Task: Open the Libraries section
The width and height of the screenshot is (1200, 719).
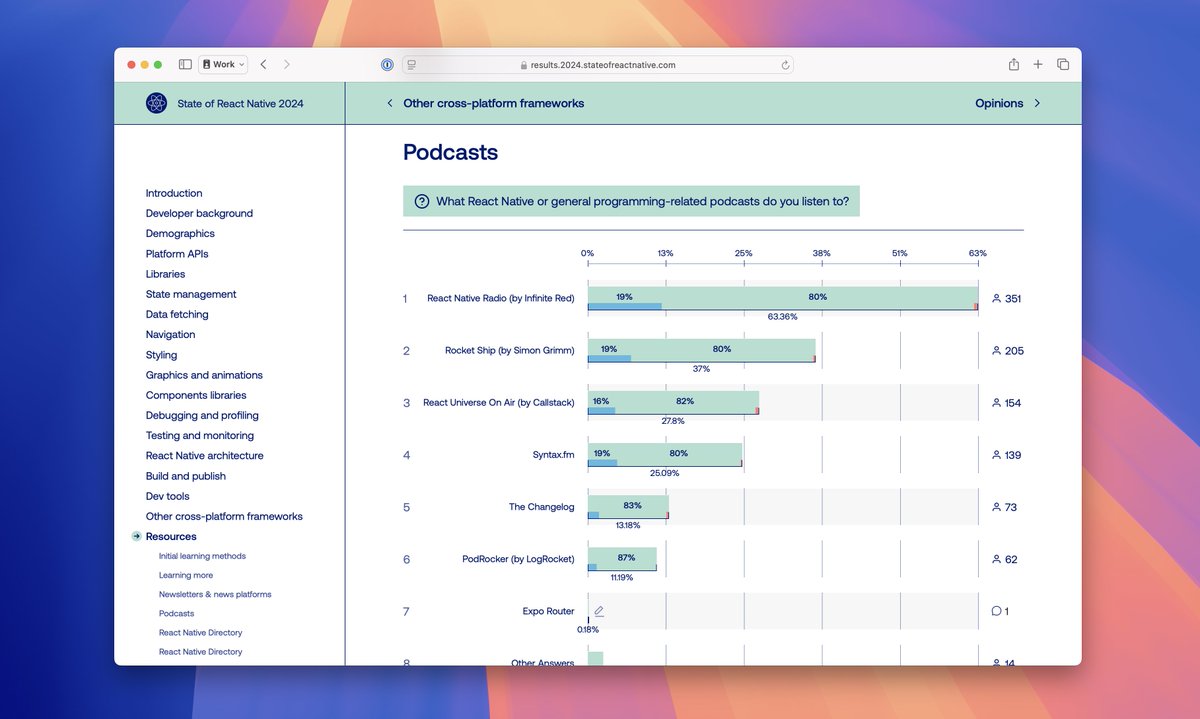Action: click(x=165, y=274)
